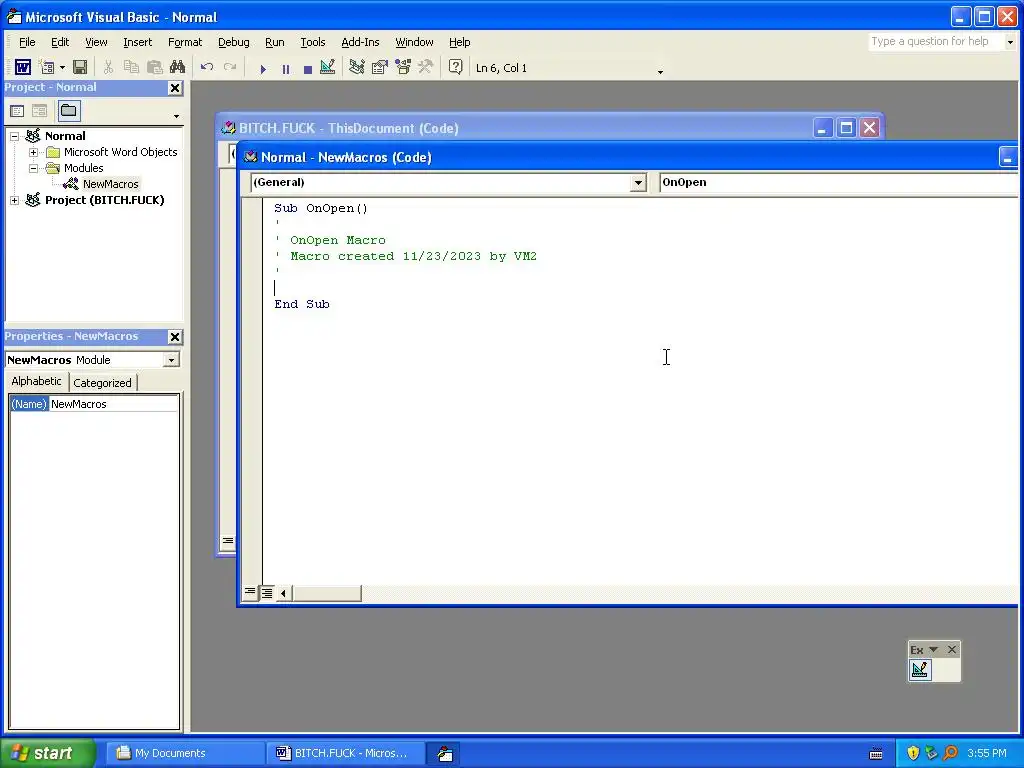Viewport: 1024px width, 768px height.
Task: Open the Edit menu
Action: tap(60, 42)
